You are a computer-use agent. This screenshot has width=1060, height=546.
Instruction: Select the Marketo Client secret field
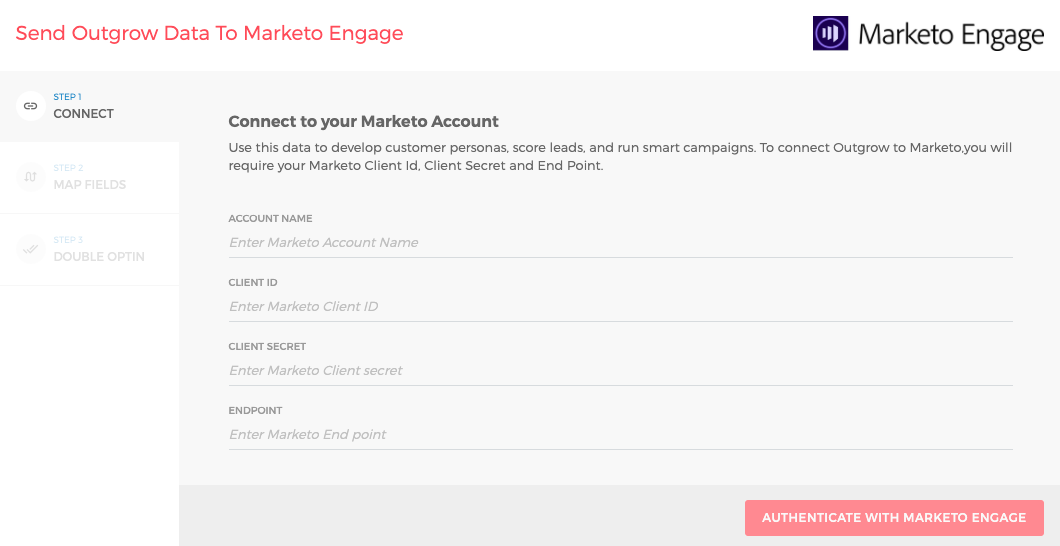[x=620, y=370]
